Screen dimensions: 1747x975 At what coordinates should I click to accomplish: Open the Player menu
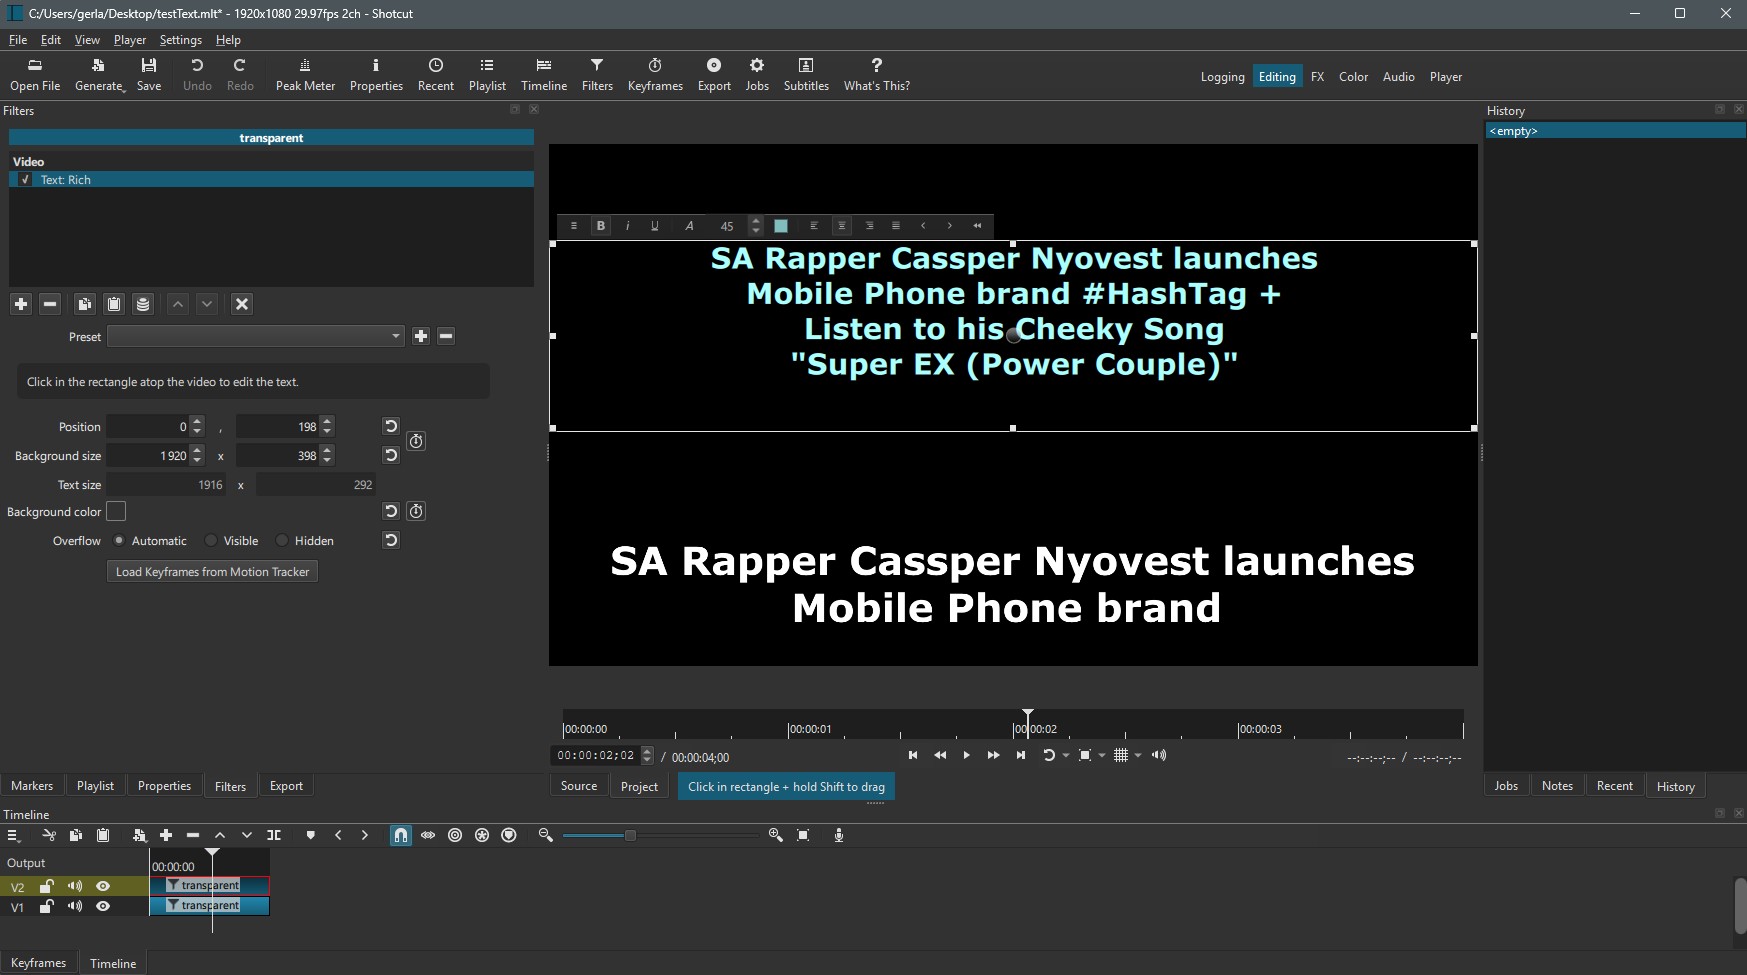130,40
